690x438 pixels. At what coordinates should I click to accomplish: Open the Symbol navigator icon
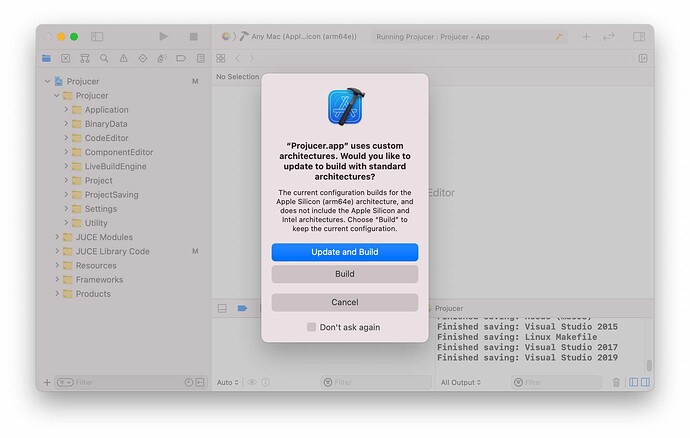pyautogui.click(x=85, y=58)
